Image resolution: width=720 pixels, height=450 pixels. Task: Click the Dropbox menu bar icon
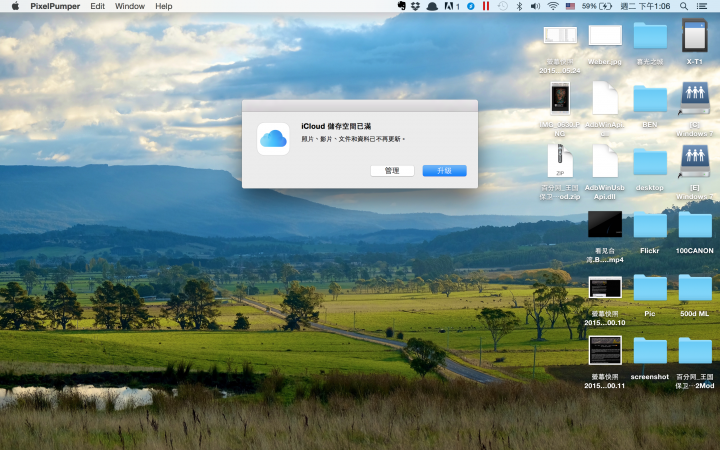[416, 6]
